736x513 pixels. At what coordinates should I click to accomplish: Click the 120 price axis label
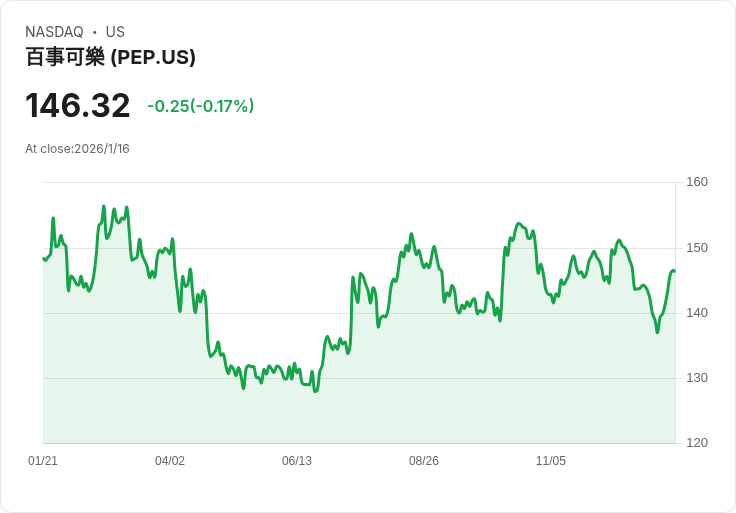pos(697,443)
